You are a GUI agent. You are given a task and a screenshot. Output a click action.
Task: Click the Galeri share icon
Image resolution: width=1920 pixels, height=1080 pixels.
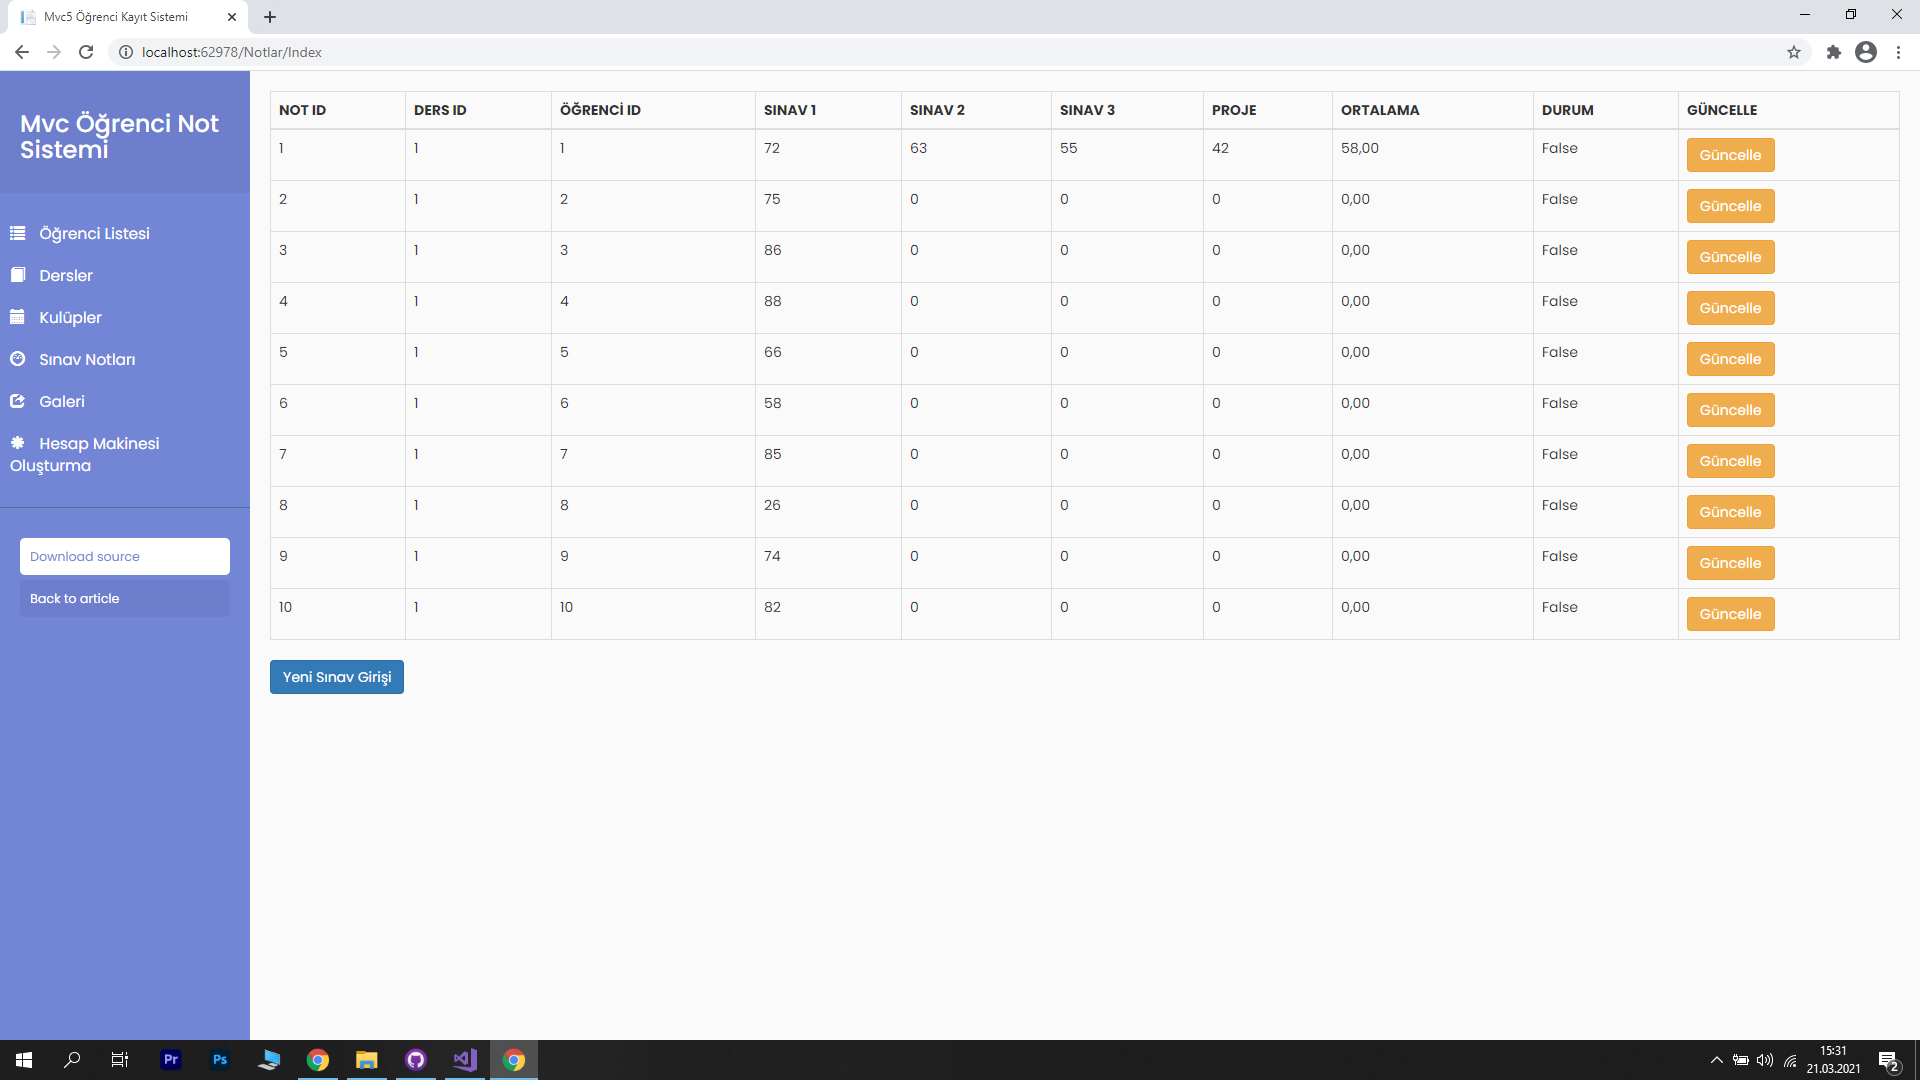tap(18, 401)
